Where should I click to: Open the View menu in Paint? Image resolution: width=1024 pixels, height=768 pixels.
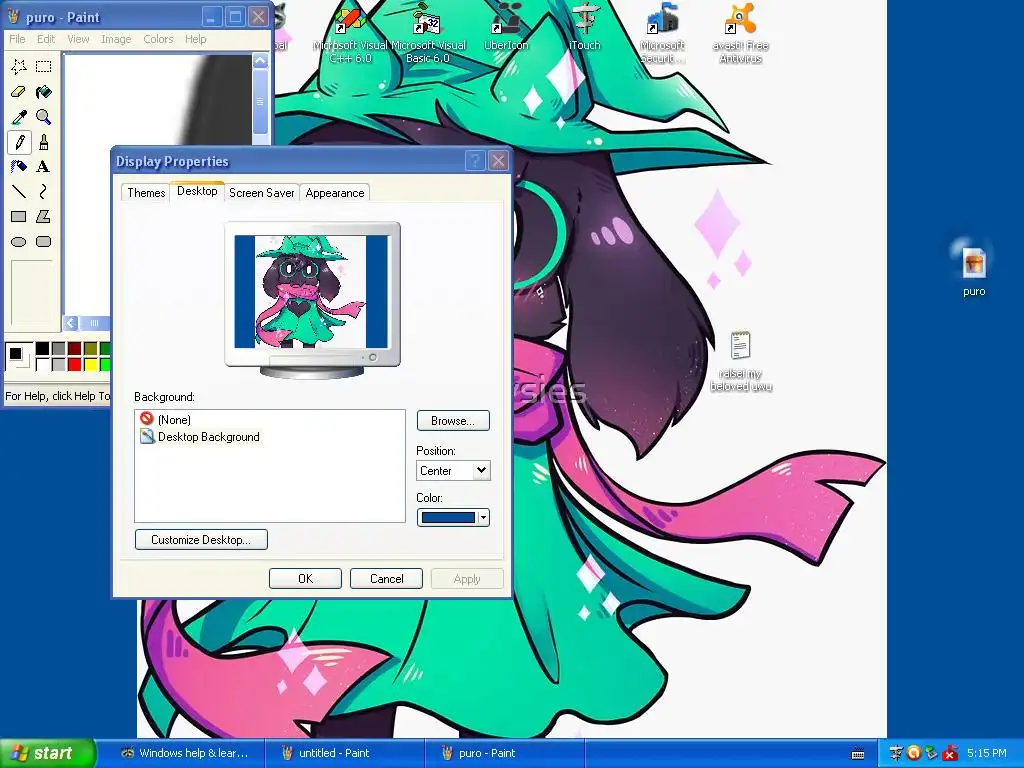[78, 39]
